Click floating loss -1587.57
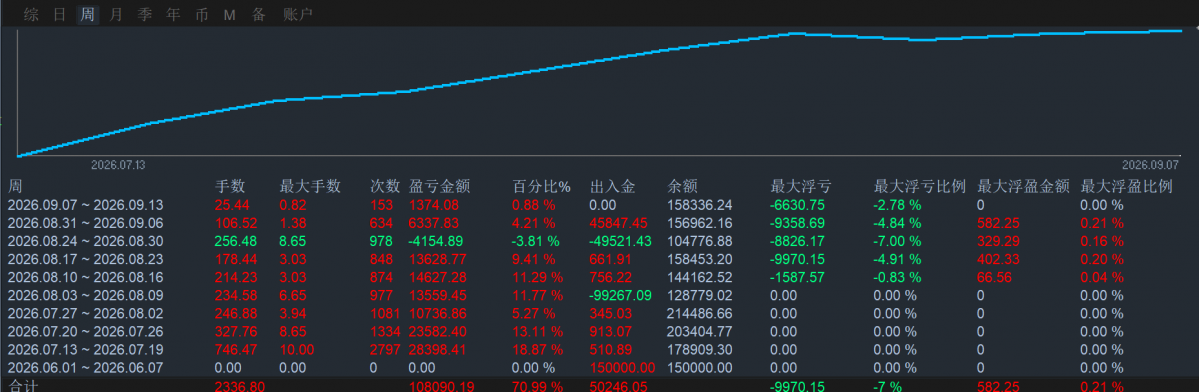Screen dimensions: 1199x392 click(798, 277)
